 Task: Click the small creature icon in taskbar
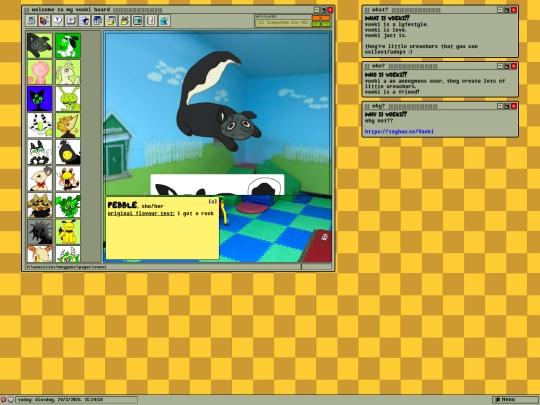tap(11, 399)
